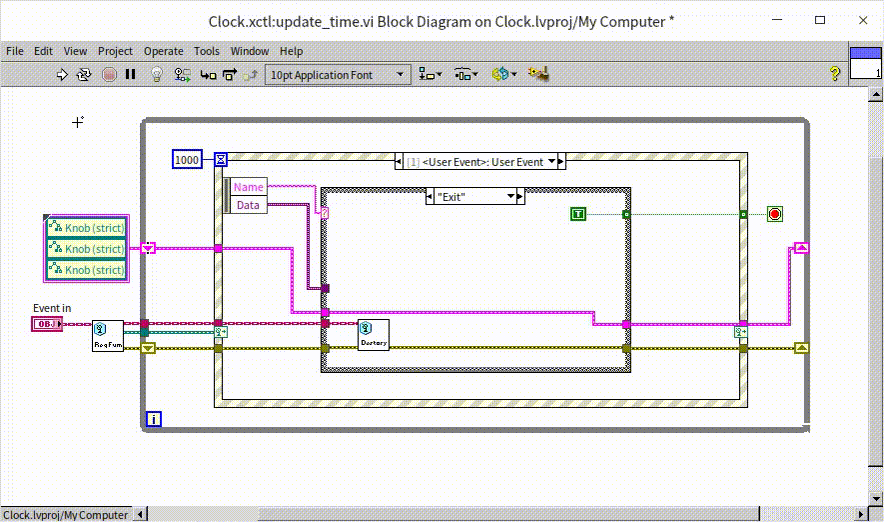
Task: Click the RegFun subVI node
Action: click(107, 335)
